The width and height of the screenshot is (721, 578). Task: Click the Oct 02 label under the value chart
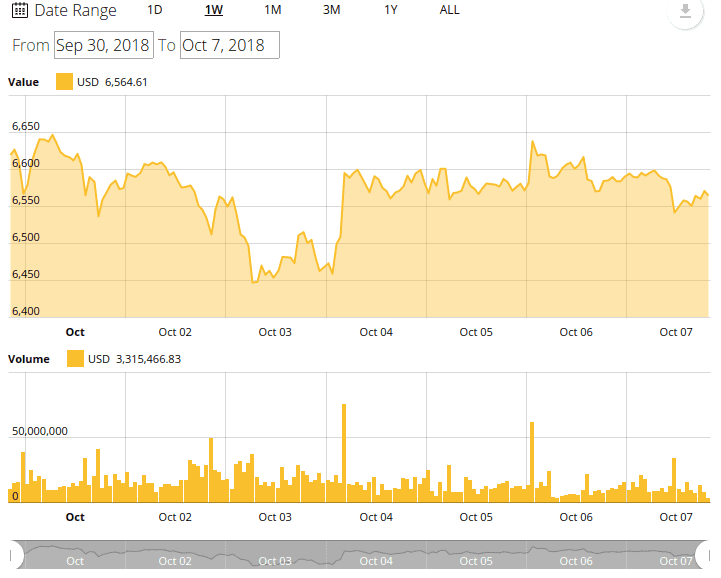point(175,332)
